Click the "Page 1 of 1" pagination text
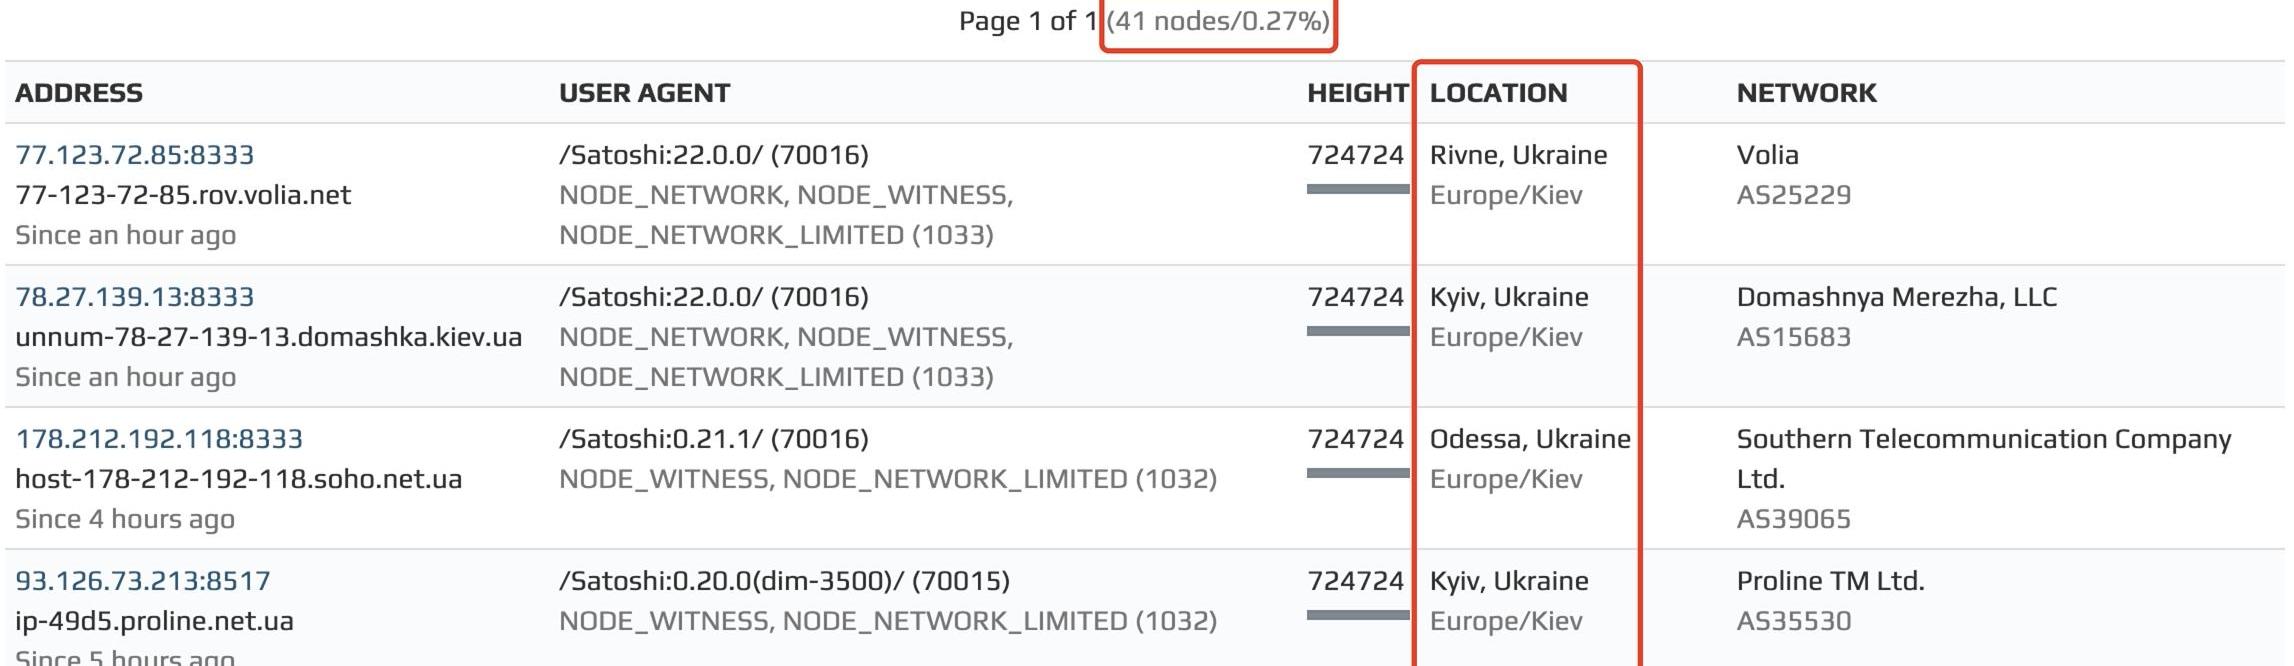2294x666 pixels. (x=1028, y=21)
